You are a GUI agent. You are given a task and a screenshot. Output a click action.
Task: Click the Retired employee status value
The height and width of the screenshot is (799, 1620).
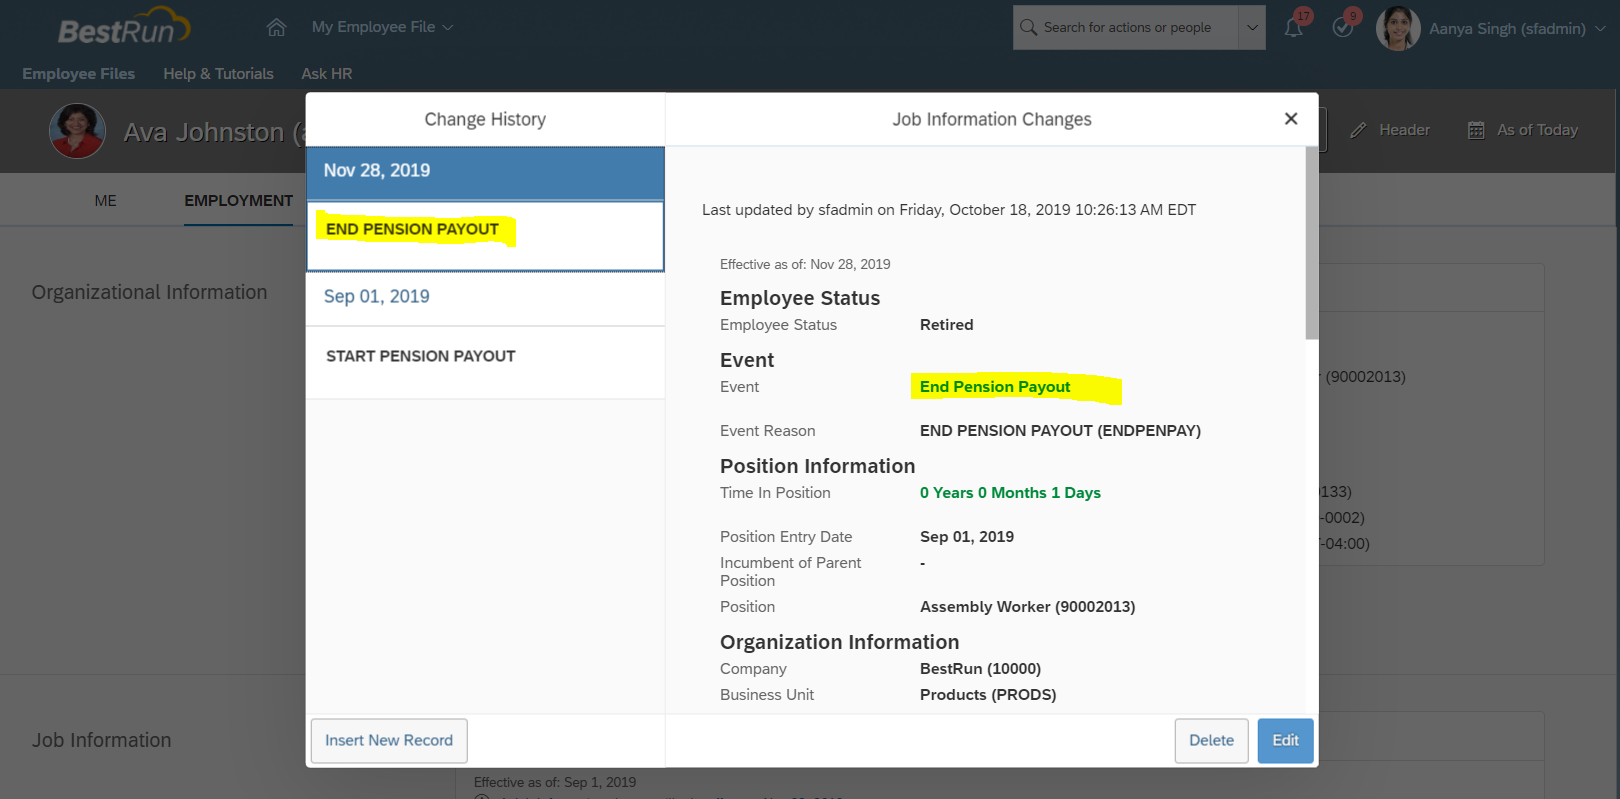click(946, 325)
